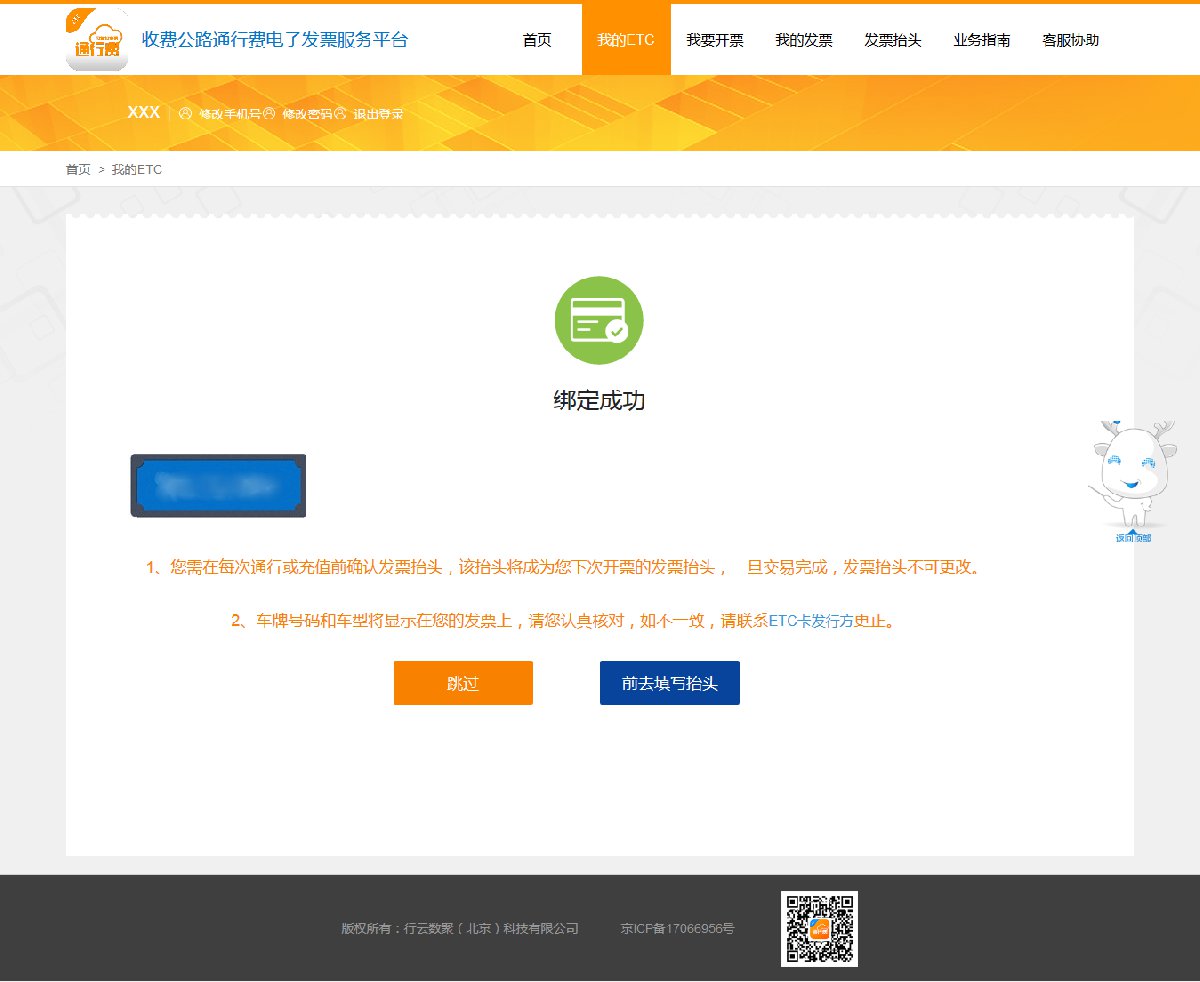This screenshot has width=1200, height=982.
Task: Click the 修改密码 link
Action: pos(307,114)
